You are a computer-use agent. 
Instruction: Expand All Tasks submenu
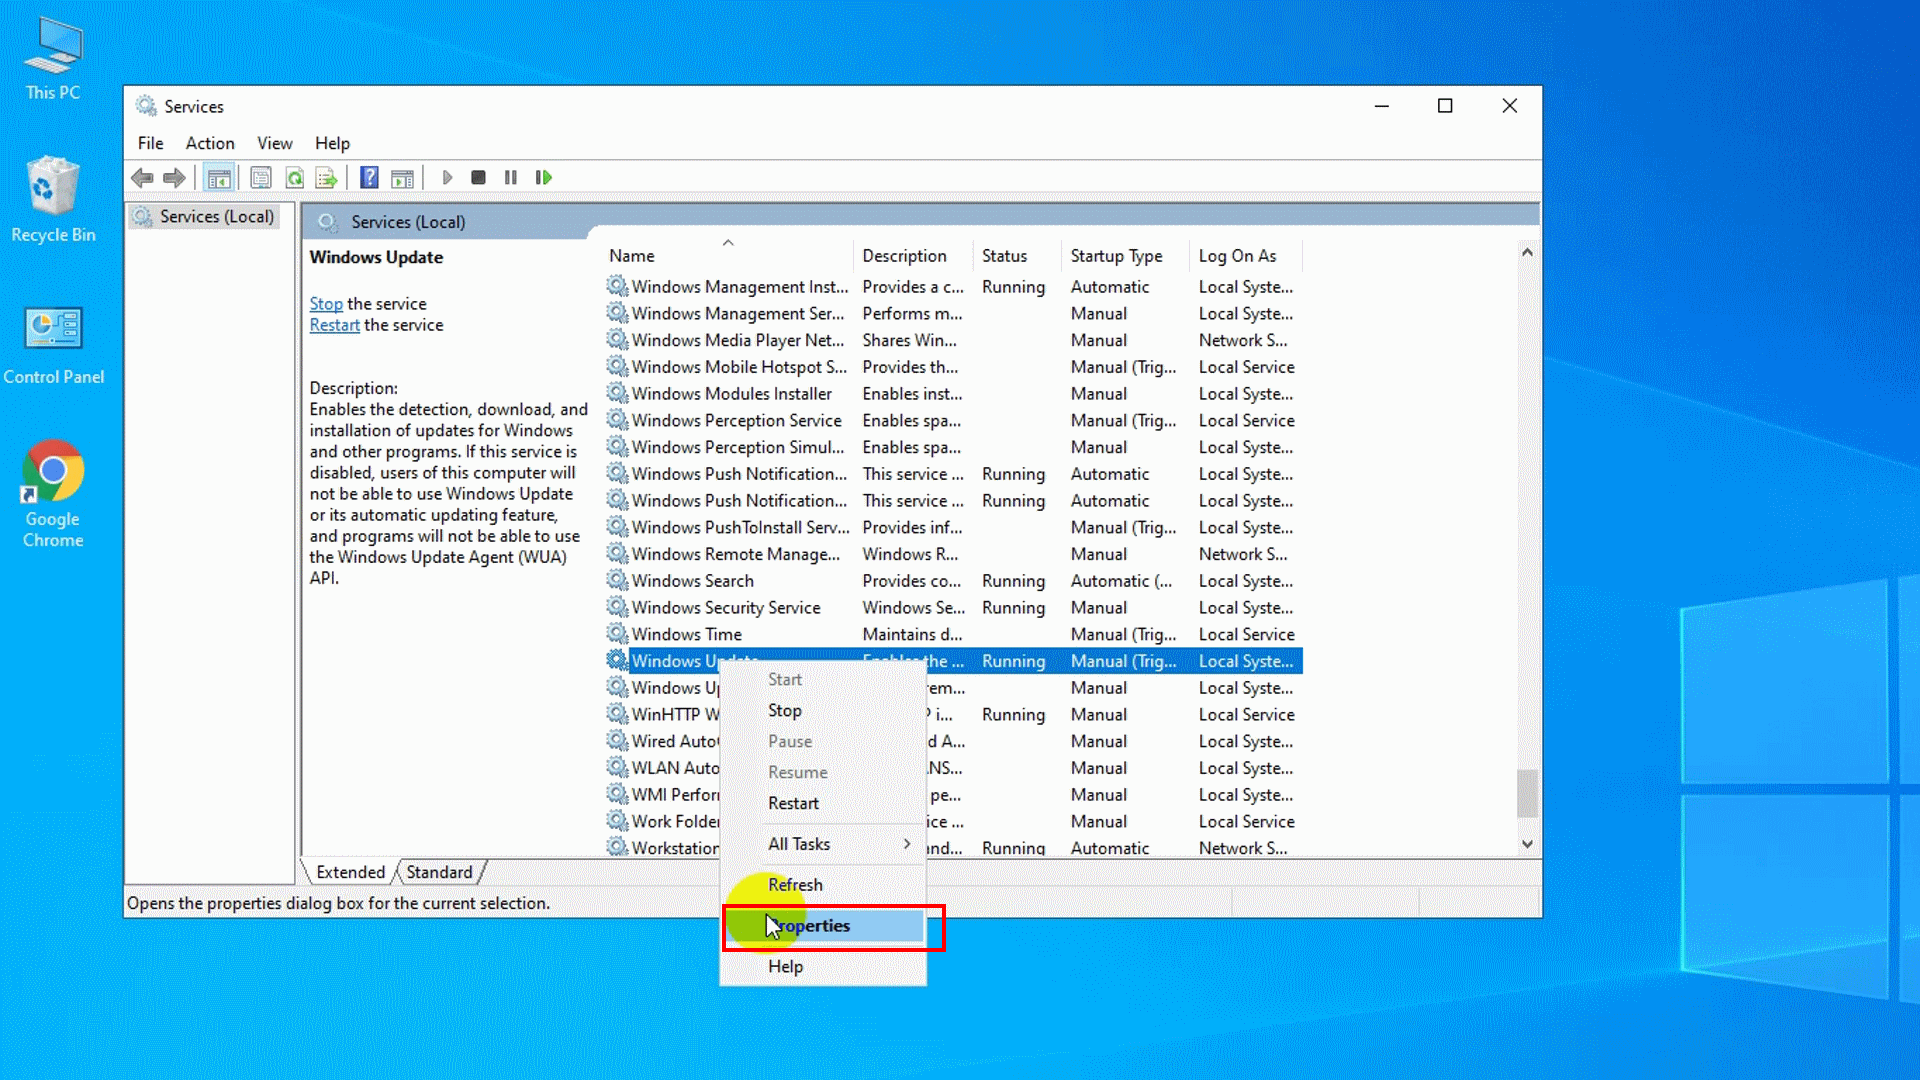(x=823, y=844)
